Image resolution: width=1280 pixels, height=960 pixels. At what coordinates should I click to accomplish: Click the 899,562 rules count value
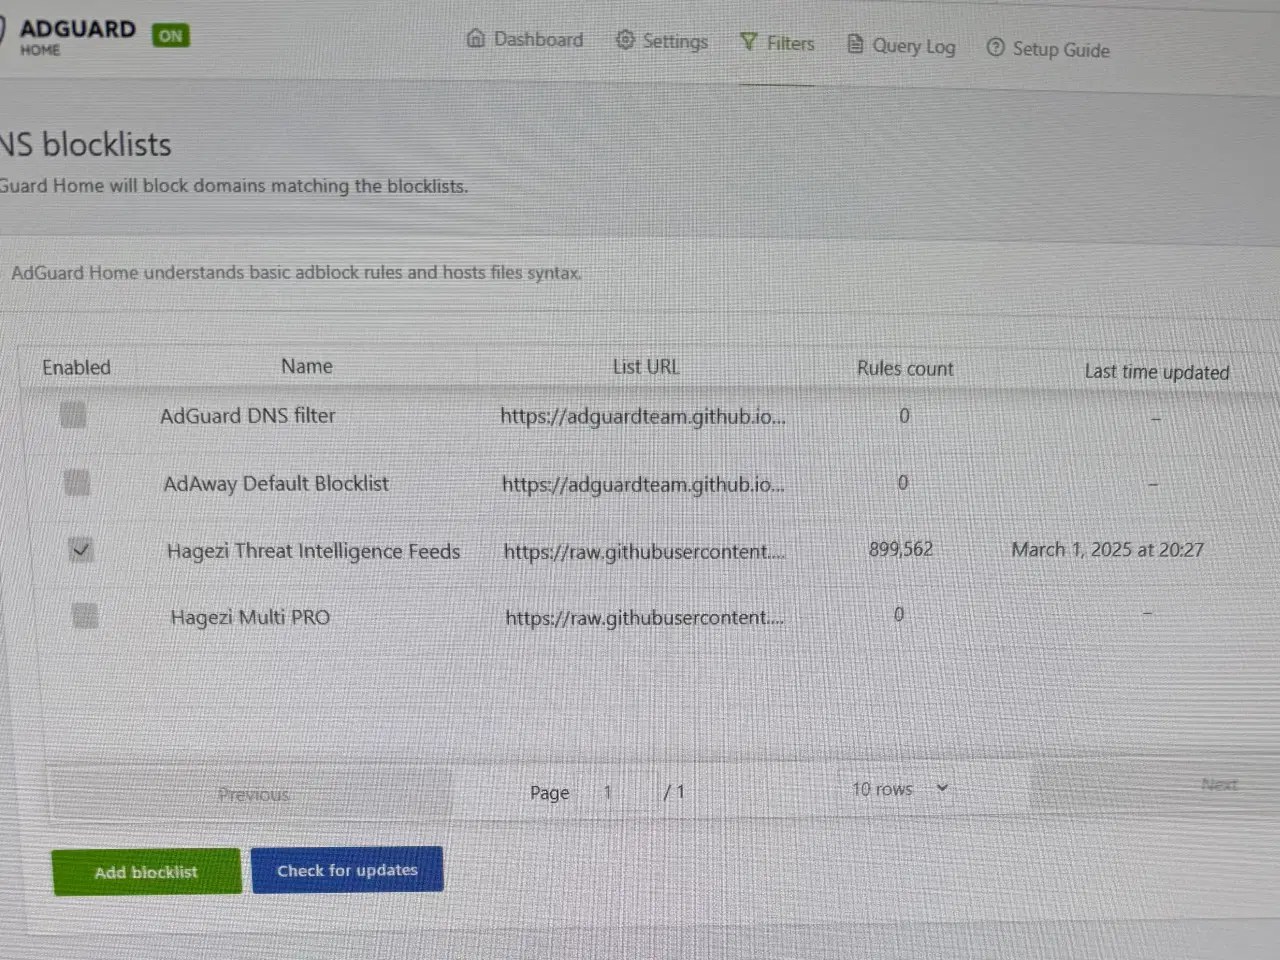[901, 549]
